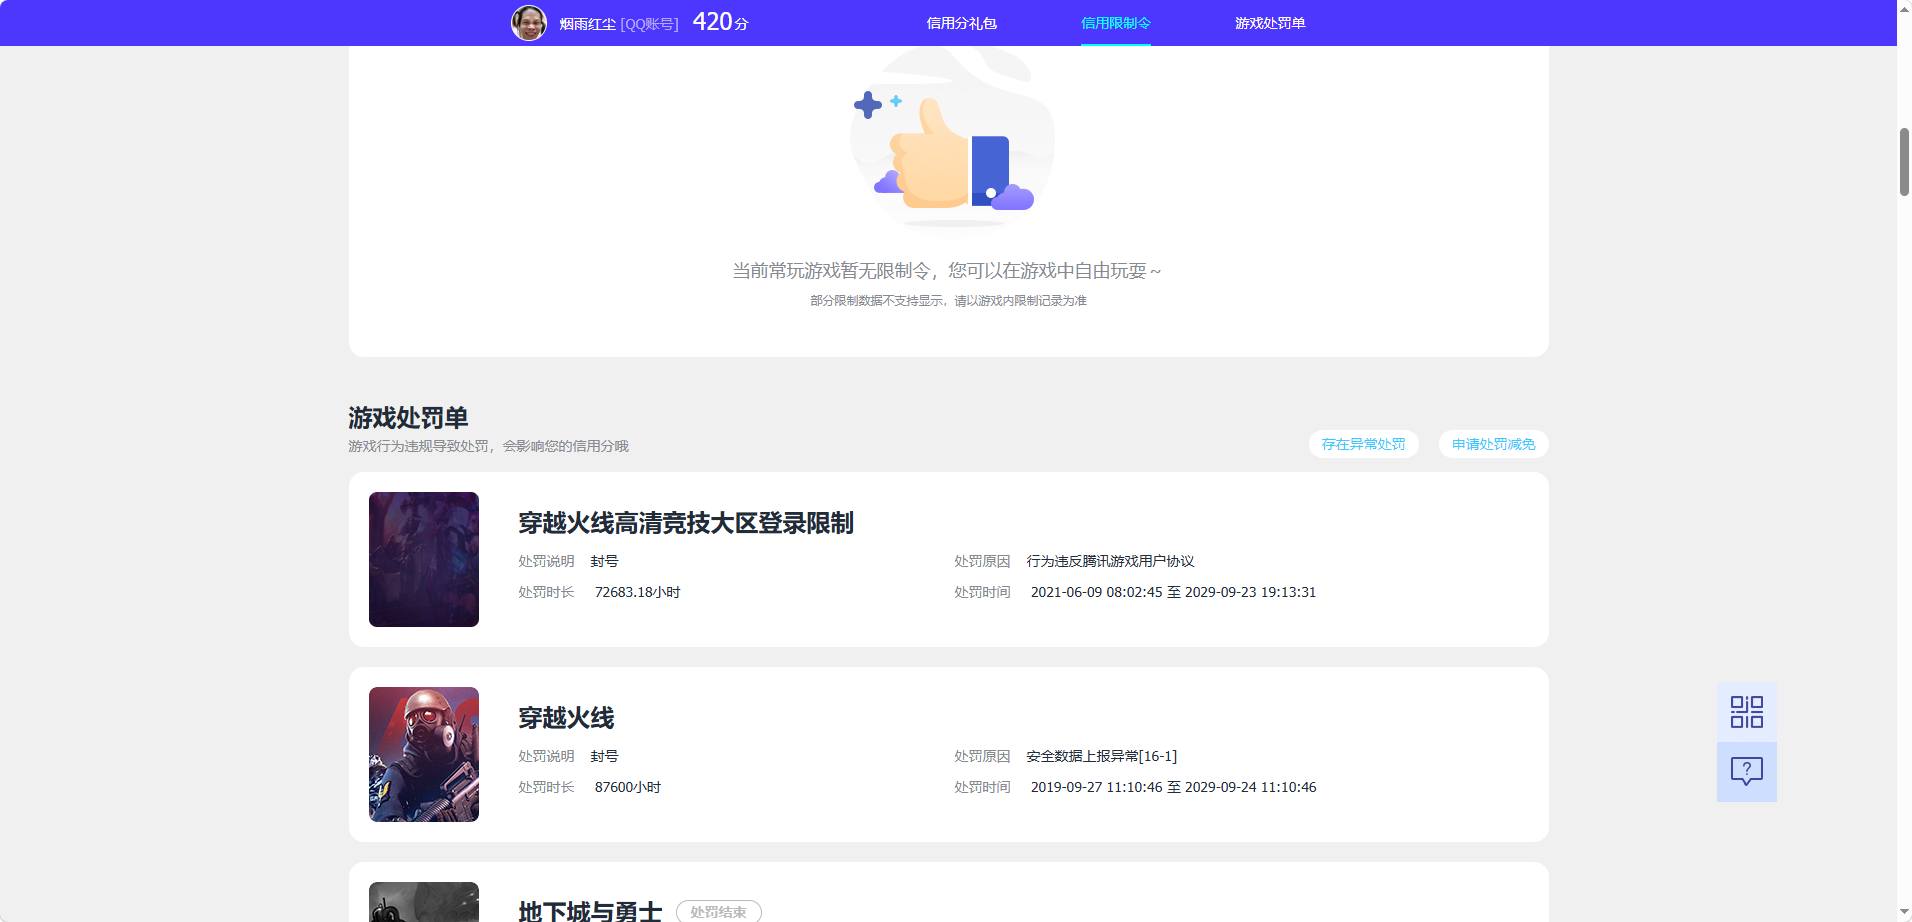
Task: Click the 87600小时 duration value
Action: click(627, 787)
